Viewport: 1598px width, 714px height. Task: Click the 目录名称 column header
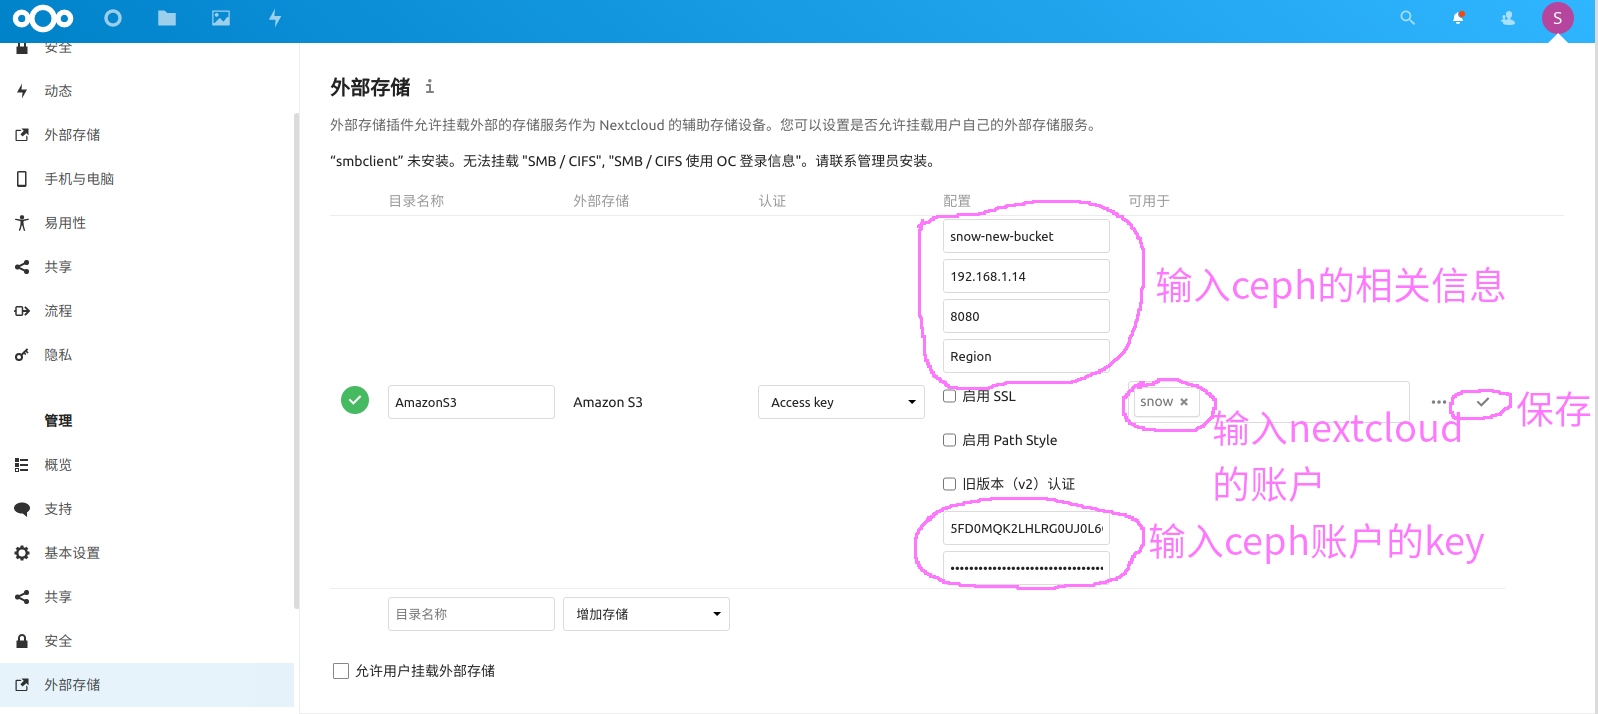(x=416, y=201)
